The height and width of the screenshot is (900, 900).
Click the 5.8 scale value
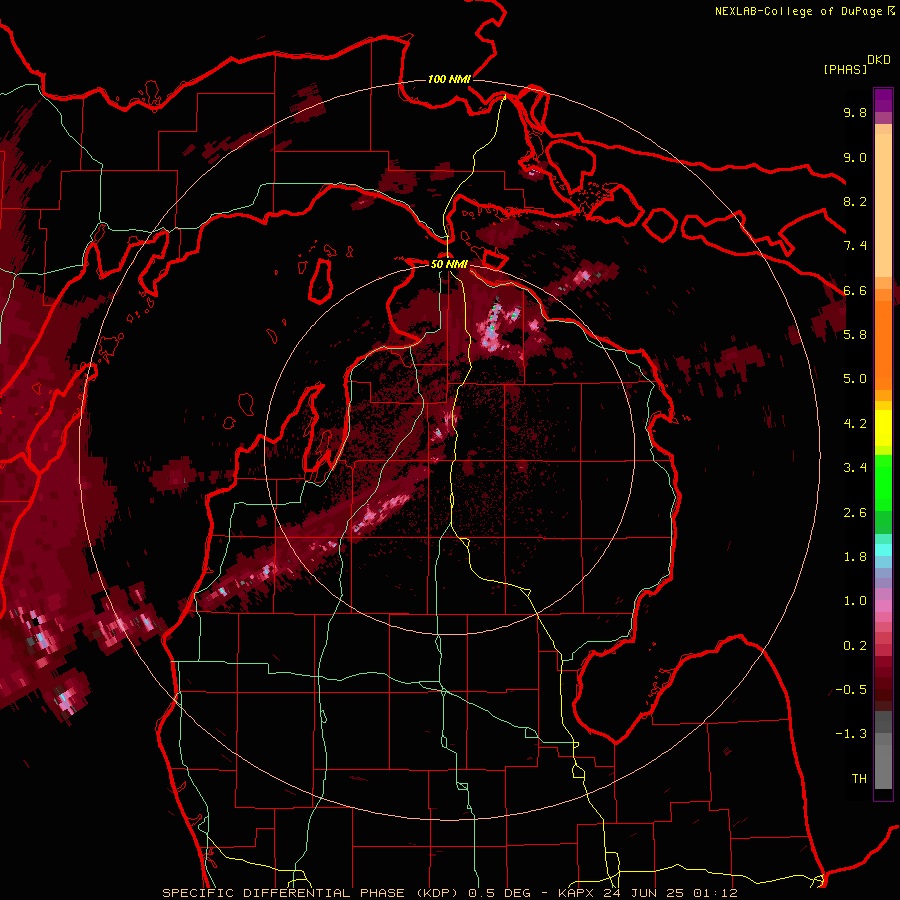click(855, 335)
